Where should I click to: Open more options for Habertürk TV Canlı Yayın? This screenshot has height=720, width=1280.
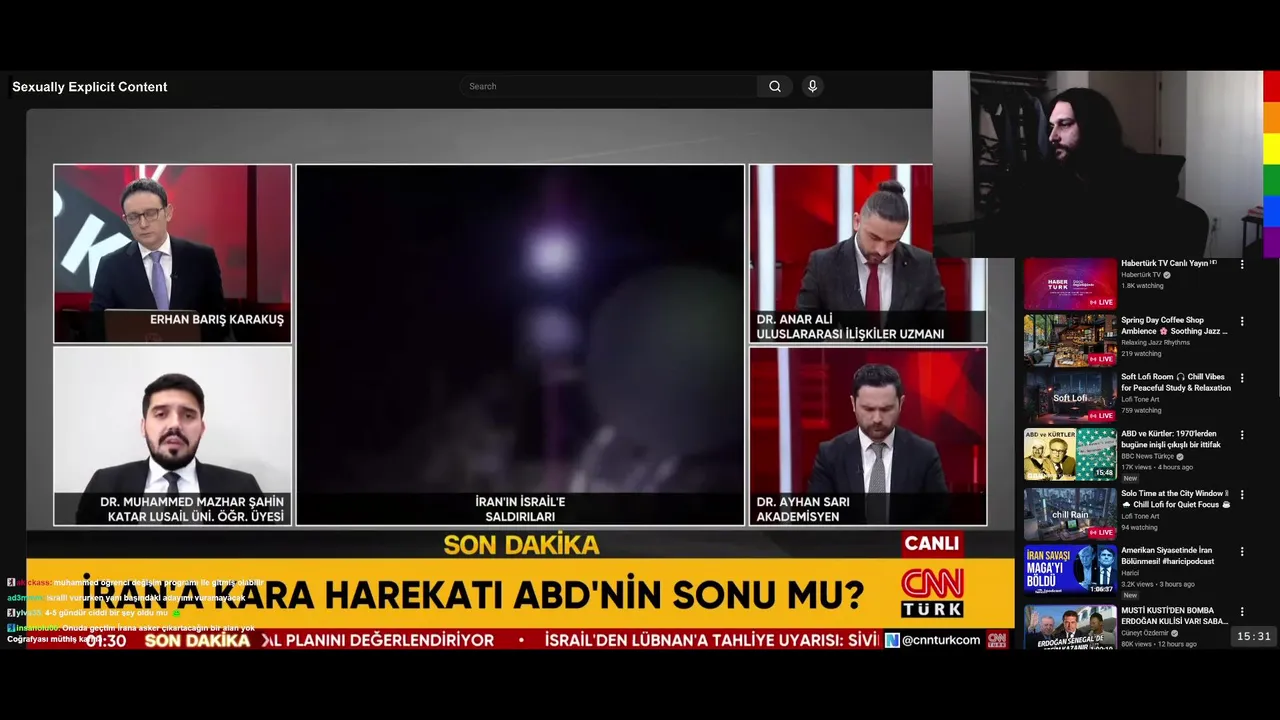(x=1242, y=265)
